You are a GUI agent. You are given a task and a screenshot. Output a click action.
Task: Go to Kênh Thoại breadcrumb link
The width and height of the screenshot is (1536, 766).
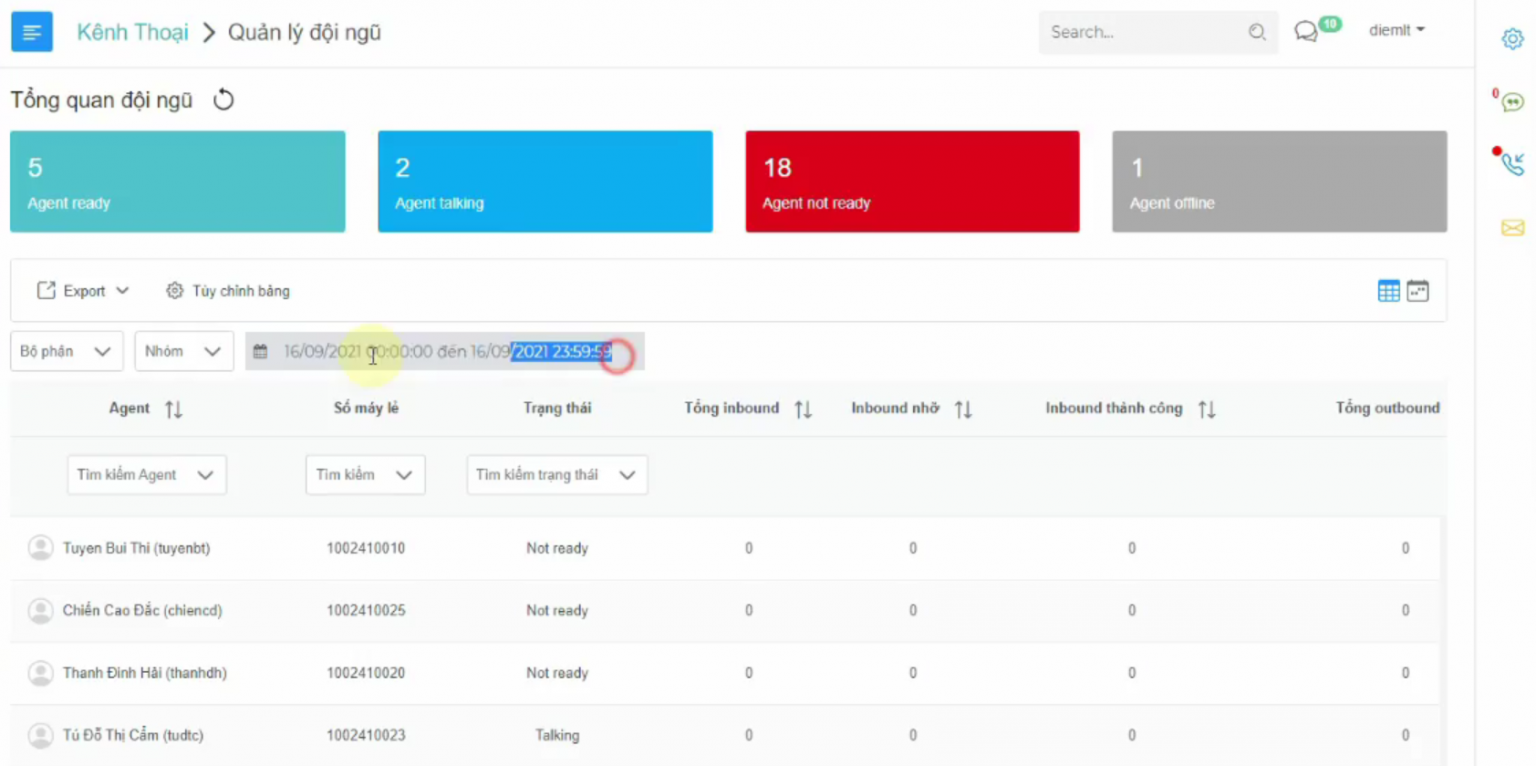[132, 33]
